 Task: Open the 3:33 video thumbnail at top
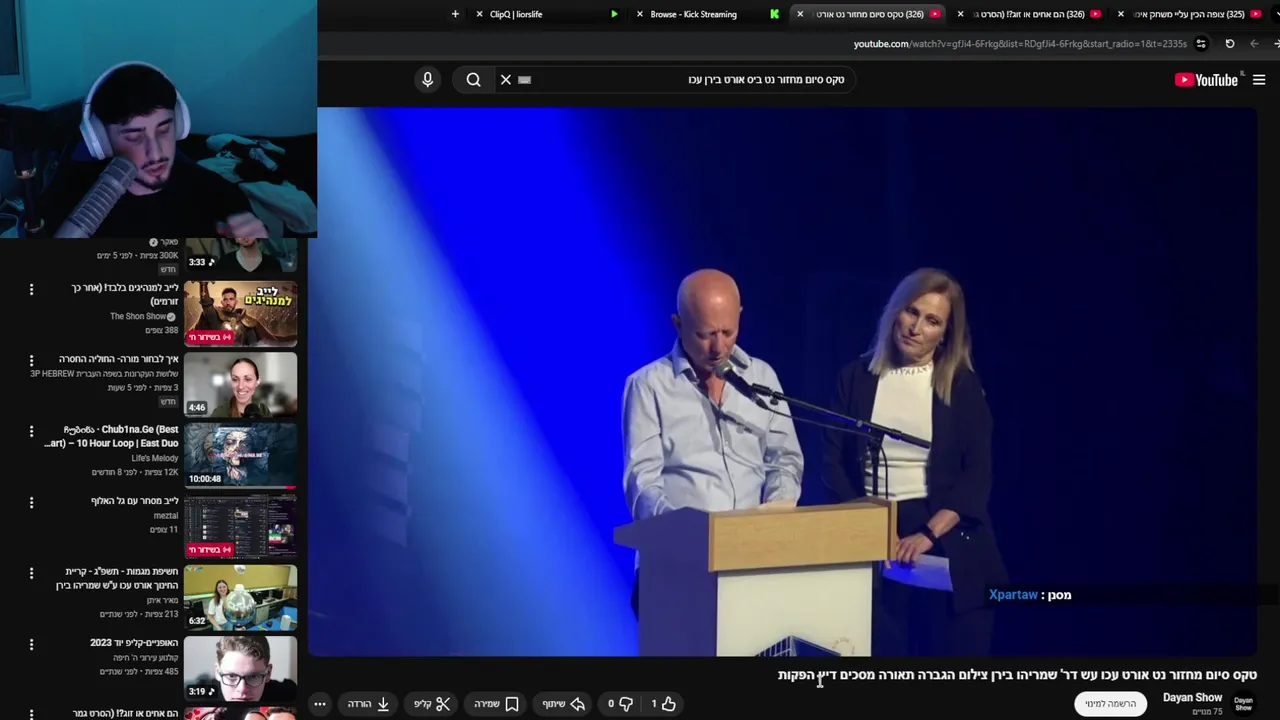coord(240,255)
